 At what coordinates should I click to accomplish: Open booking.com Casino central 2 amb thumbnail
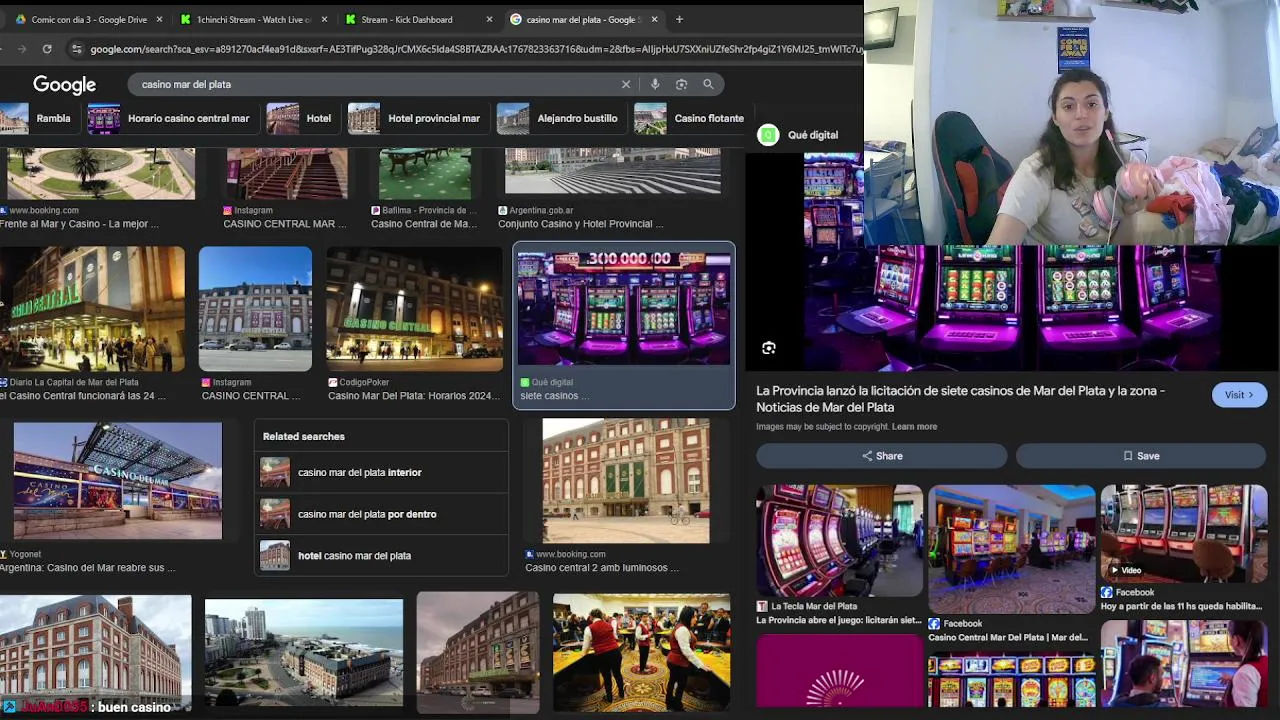[626, 481]
